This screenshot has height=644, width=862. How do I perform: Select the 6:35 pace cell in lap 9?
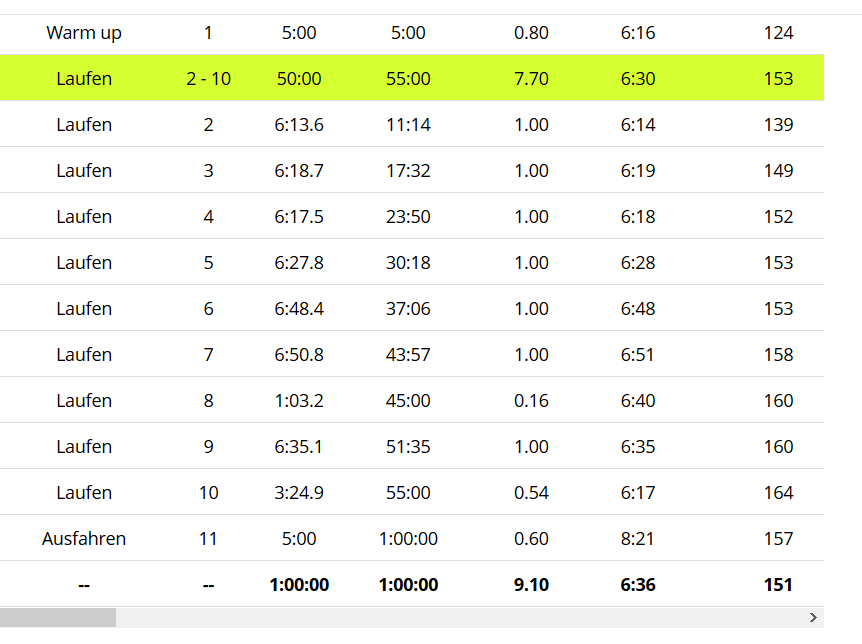(x=638, y=447)
